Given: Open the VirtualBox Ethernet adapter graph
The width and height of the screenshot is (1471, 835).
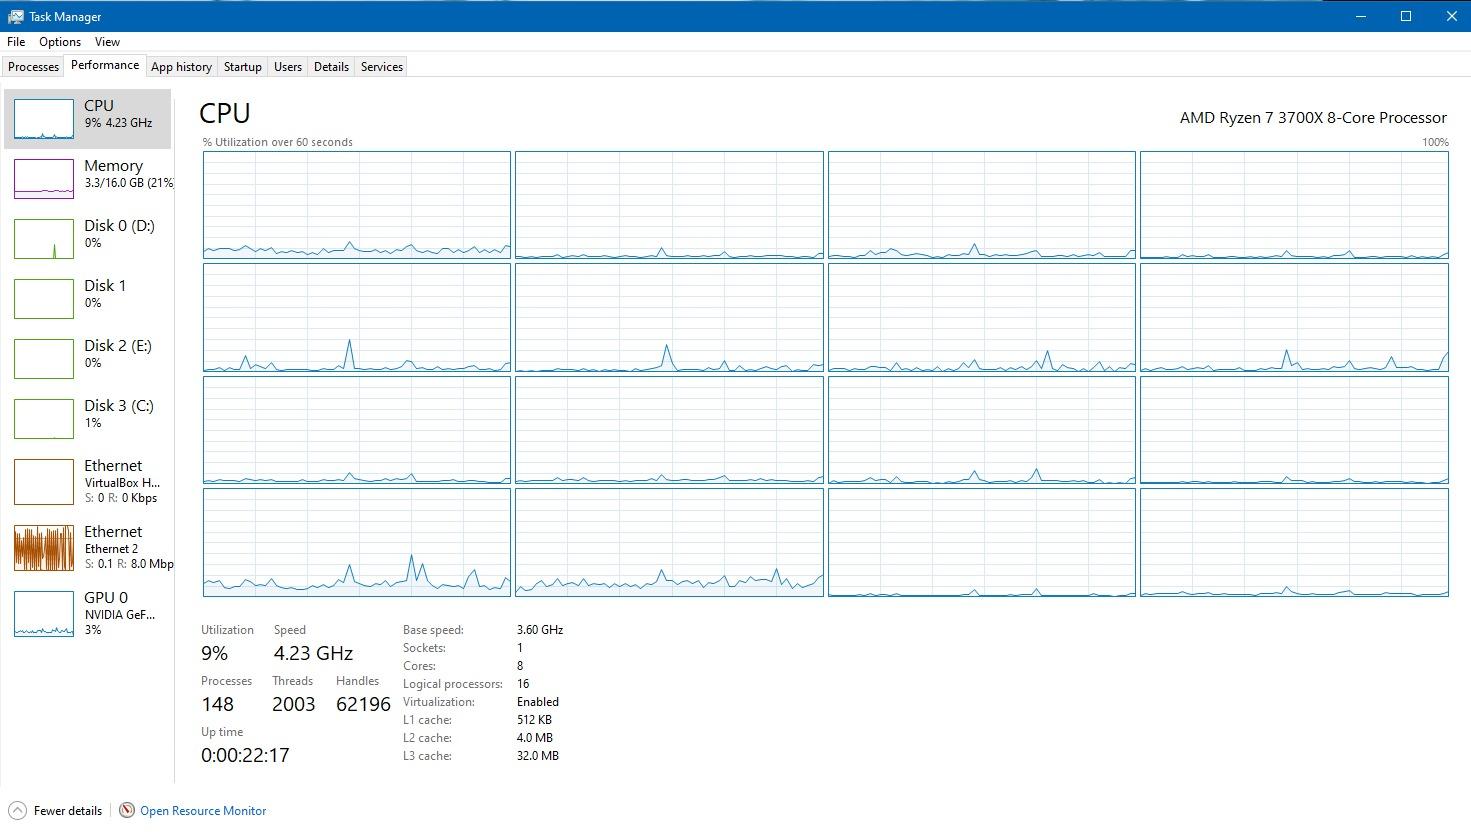Looking at the screenshot, I should click(x=44, y=482).
